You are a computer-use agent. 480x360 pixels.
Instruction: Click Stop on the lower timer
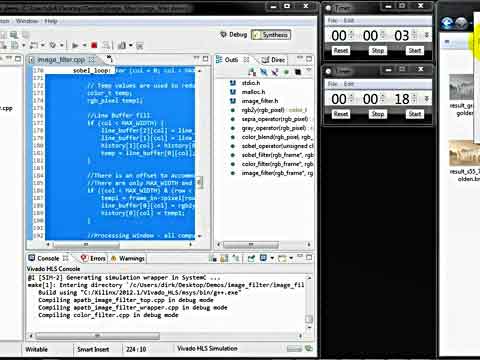pos(378,114)
